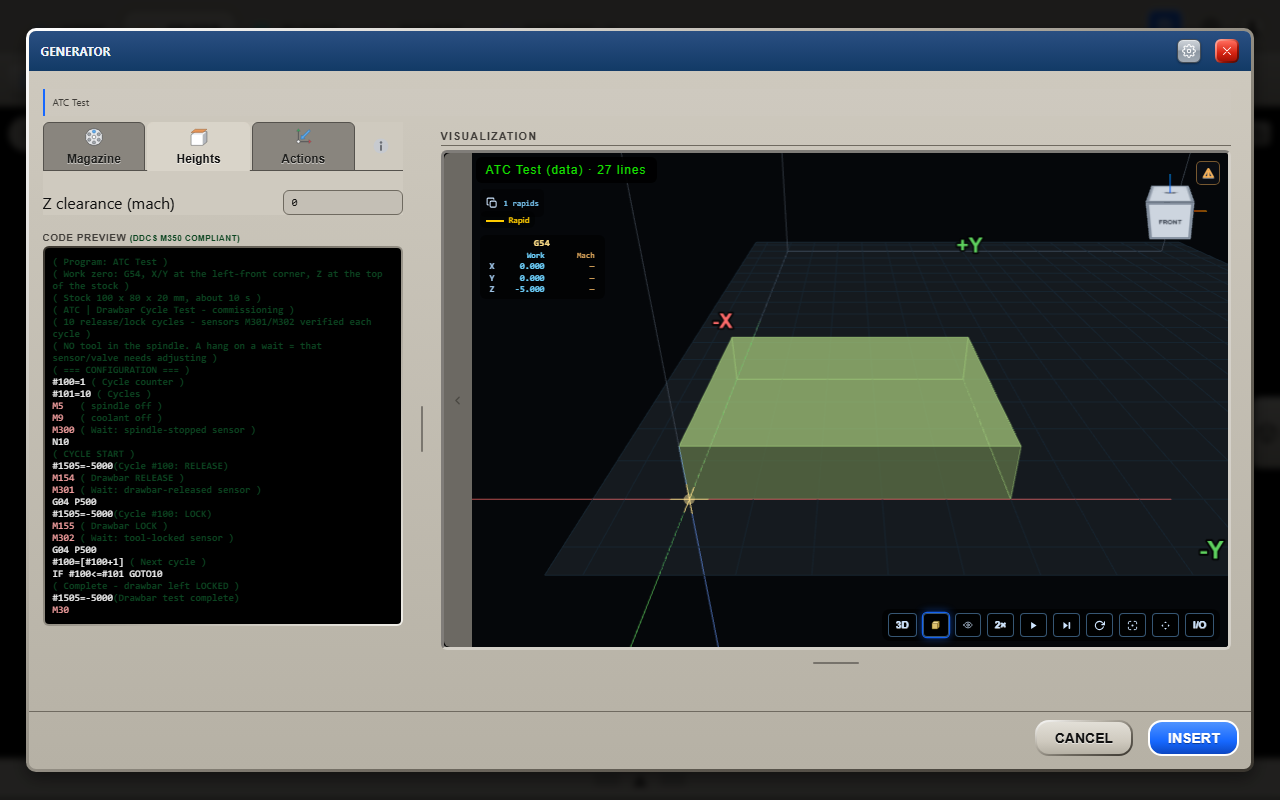
Task: Change playback speed with the 2x button
Action: 1001,625
